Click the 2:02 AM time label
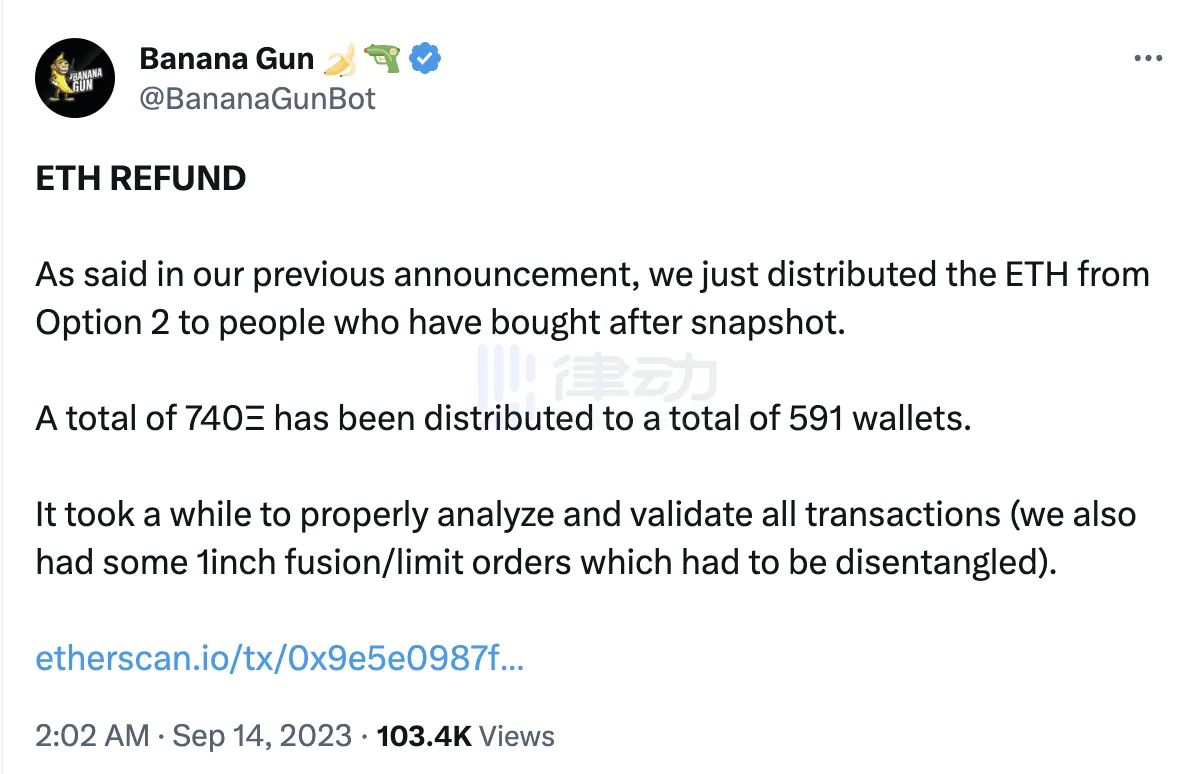This screenshot has height=774, width=1196. [90, 736]
